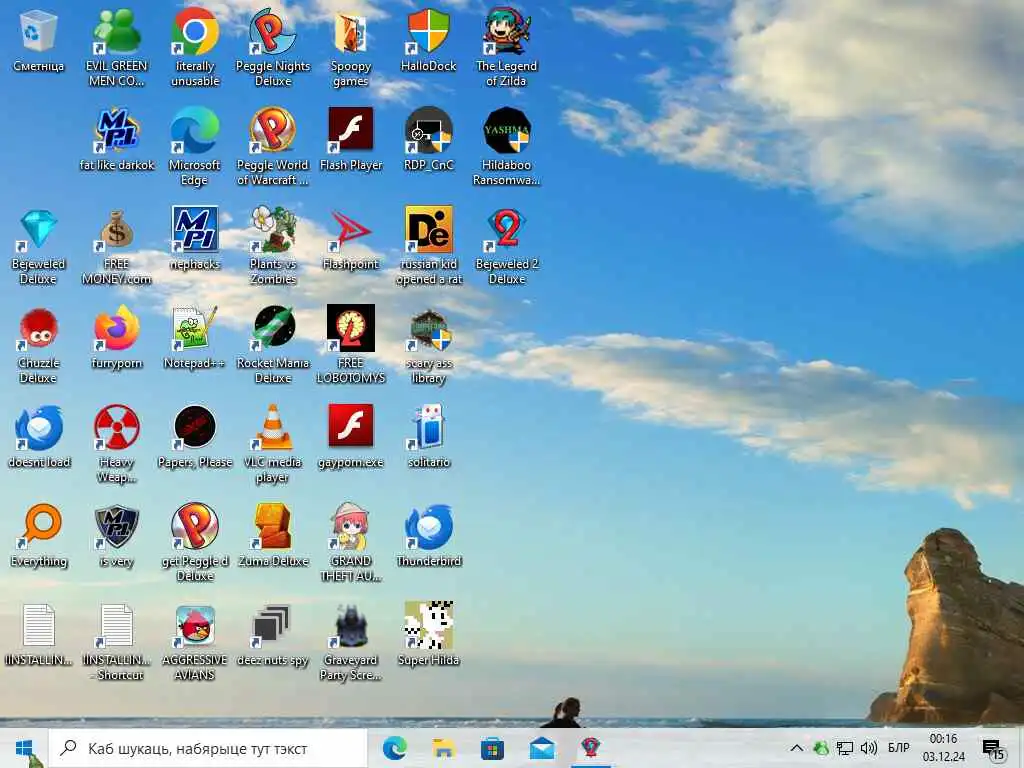The image size is (1024, 768).
Task: Select IINSTALLIN... - Shortcut file
Action: click(116, 643)
